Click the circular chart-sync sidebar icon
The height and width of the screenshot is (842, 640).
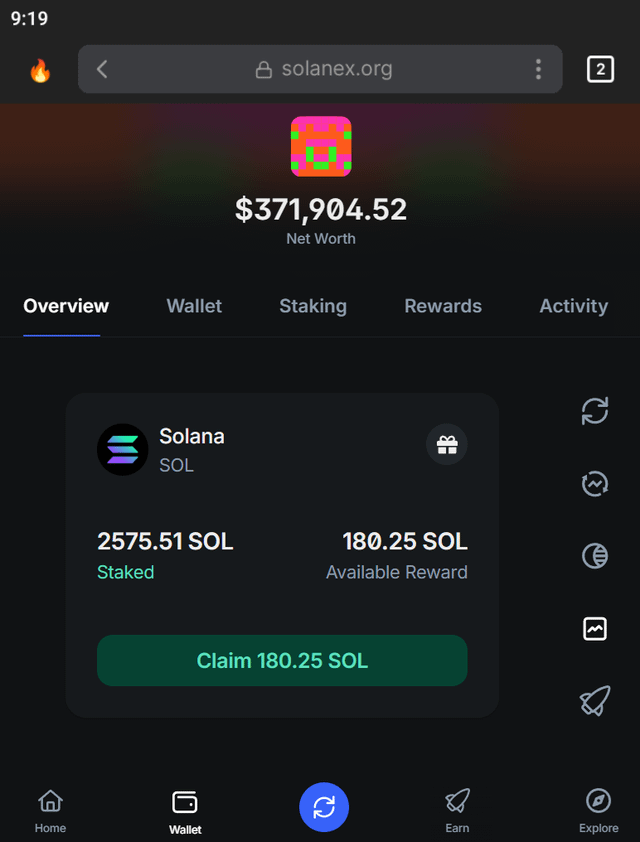pyautogui.click(x=595, y=484)
